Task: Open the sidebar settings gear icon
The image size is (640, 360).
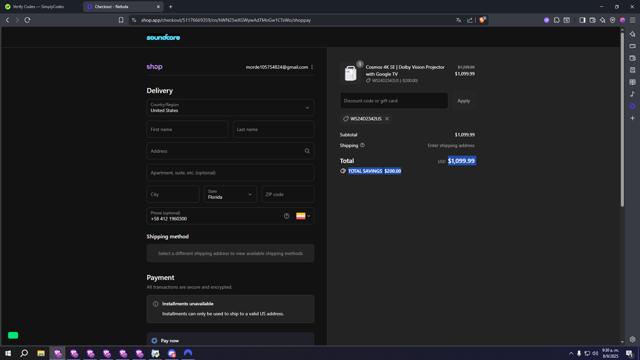Action: [633, 340]
